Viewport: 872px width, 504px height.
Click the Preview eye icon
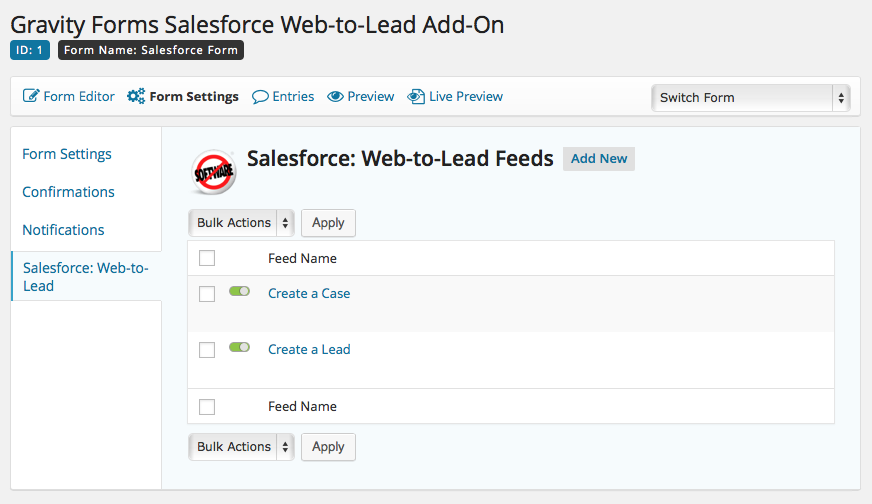(x=336, y=97)
